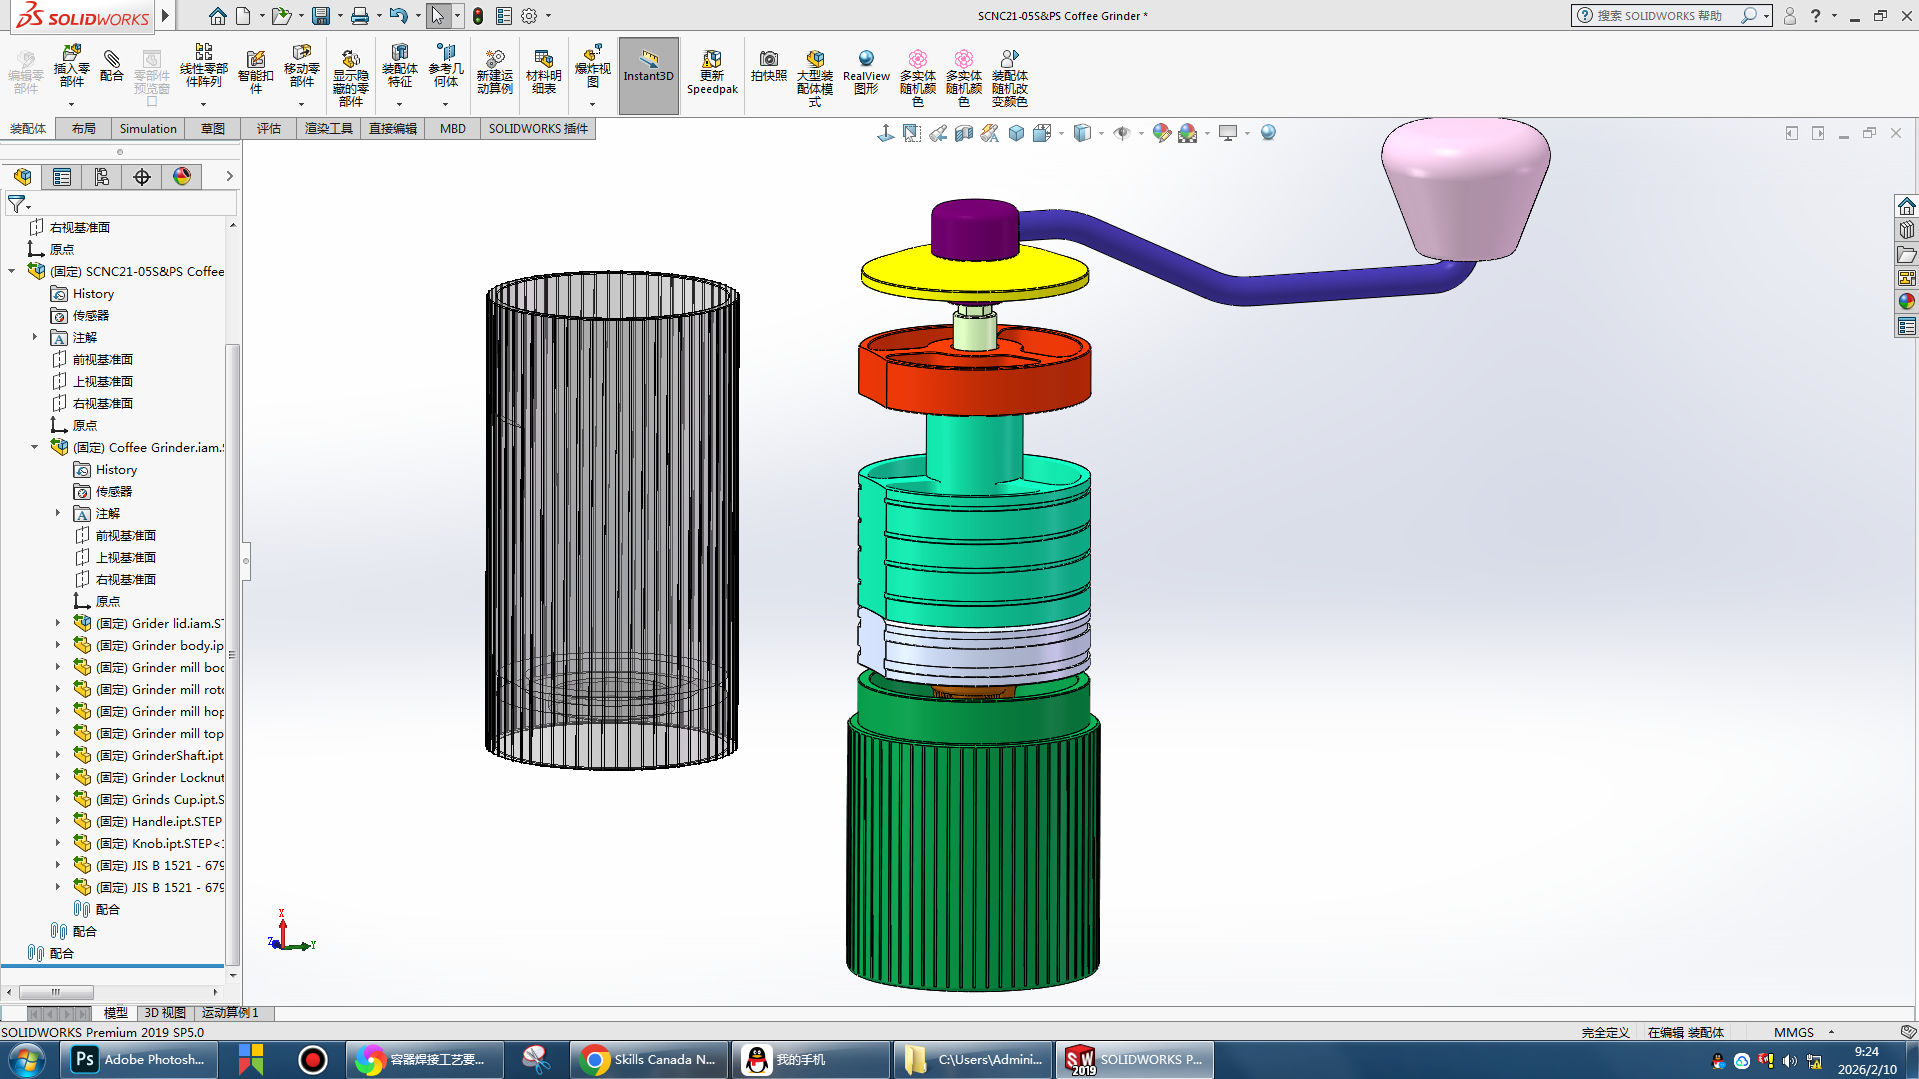Screen dimensions: 1919x1079
Task: Click the Edit Appearance color-ball pencil icon
Action: pos(1162,133)
